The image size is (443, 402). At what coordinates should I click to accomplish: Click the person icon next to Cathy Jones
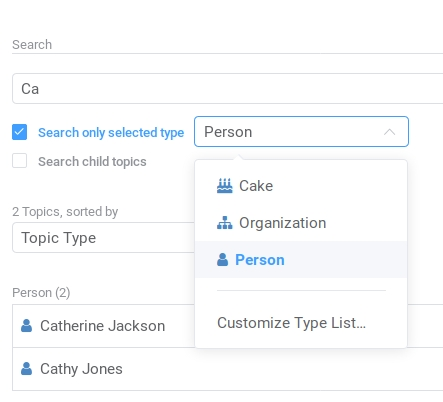point(26,369)
